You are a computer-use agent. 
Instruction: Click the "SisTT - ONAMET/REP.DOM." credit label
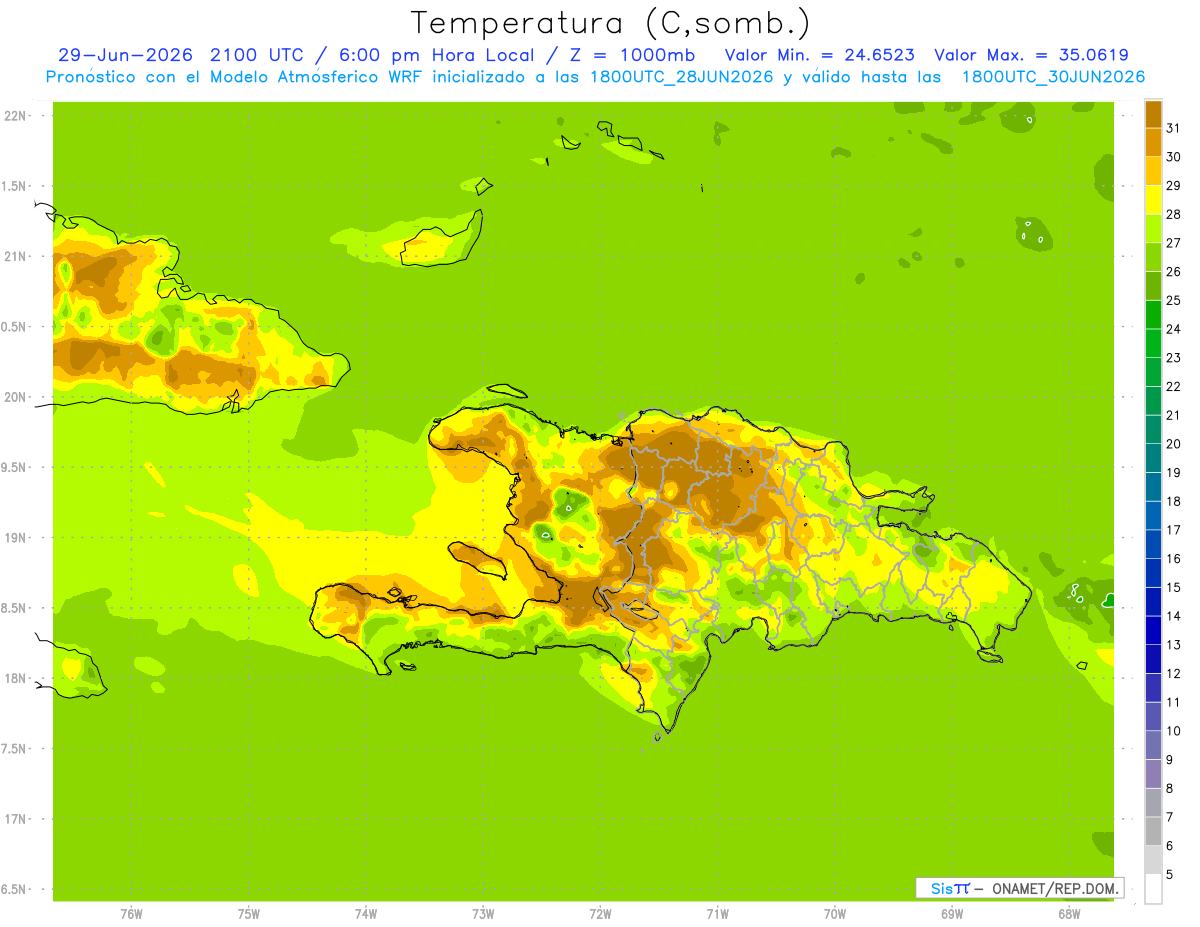1019,888
